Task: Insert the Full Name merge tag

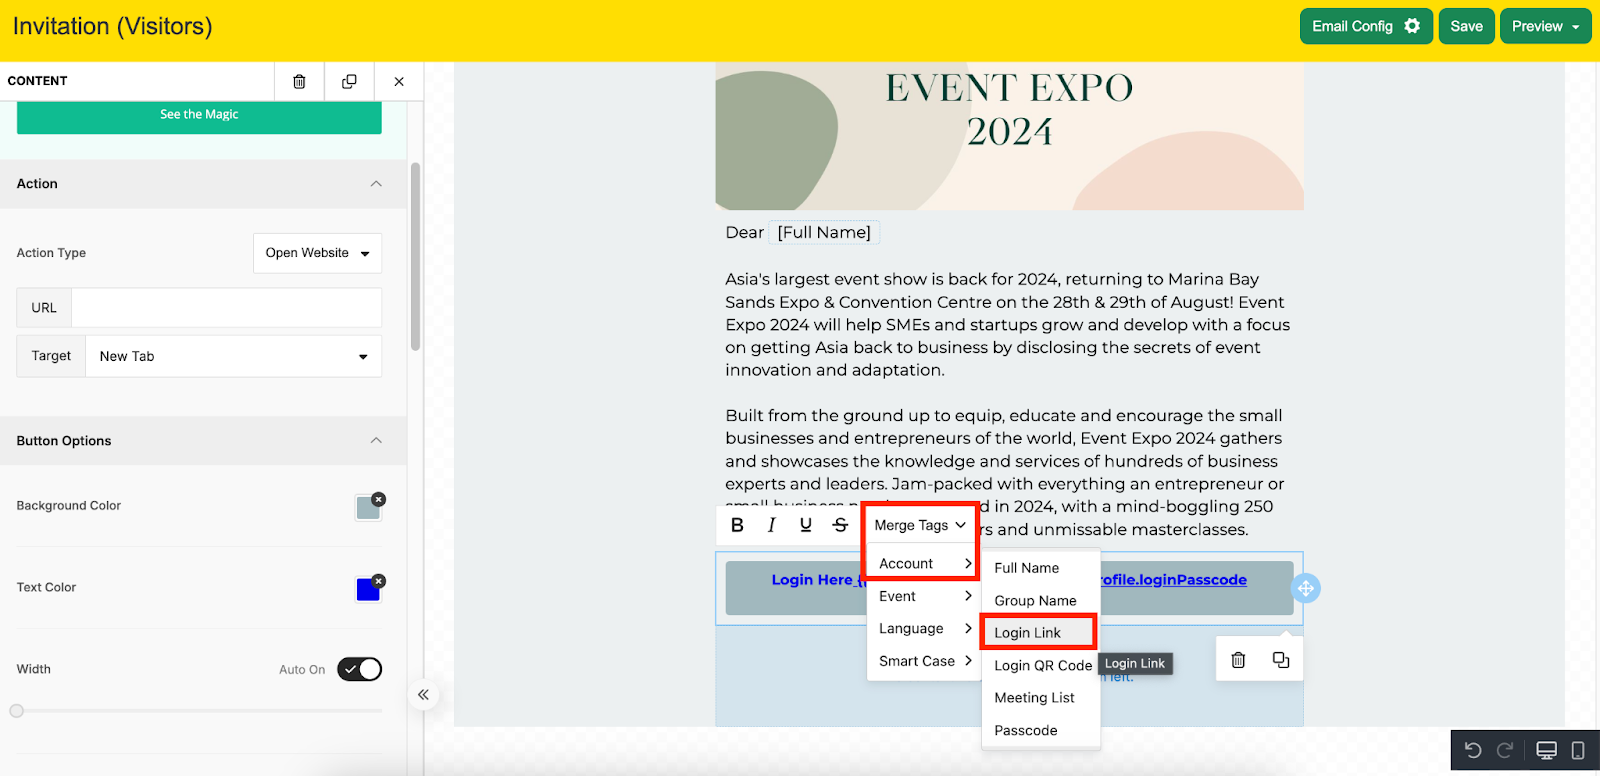Action: (1040, 568)
